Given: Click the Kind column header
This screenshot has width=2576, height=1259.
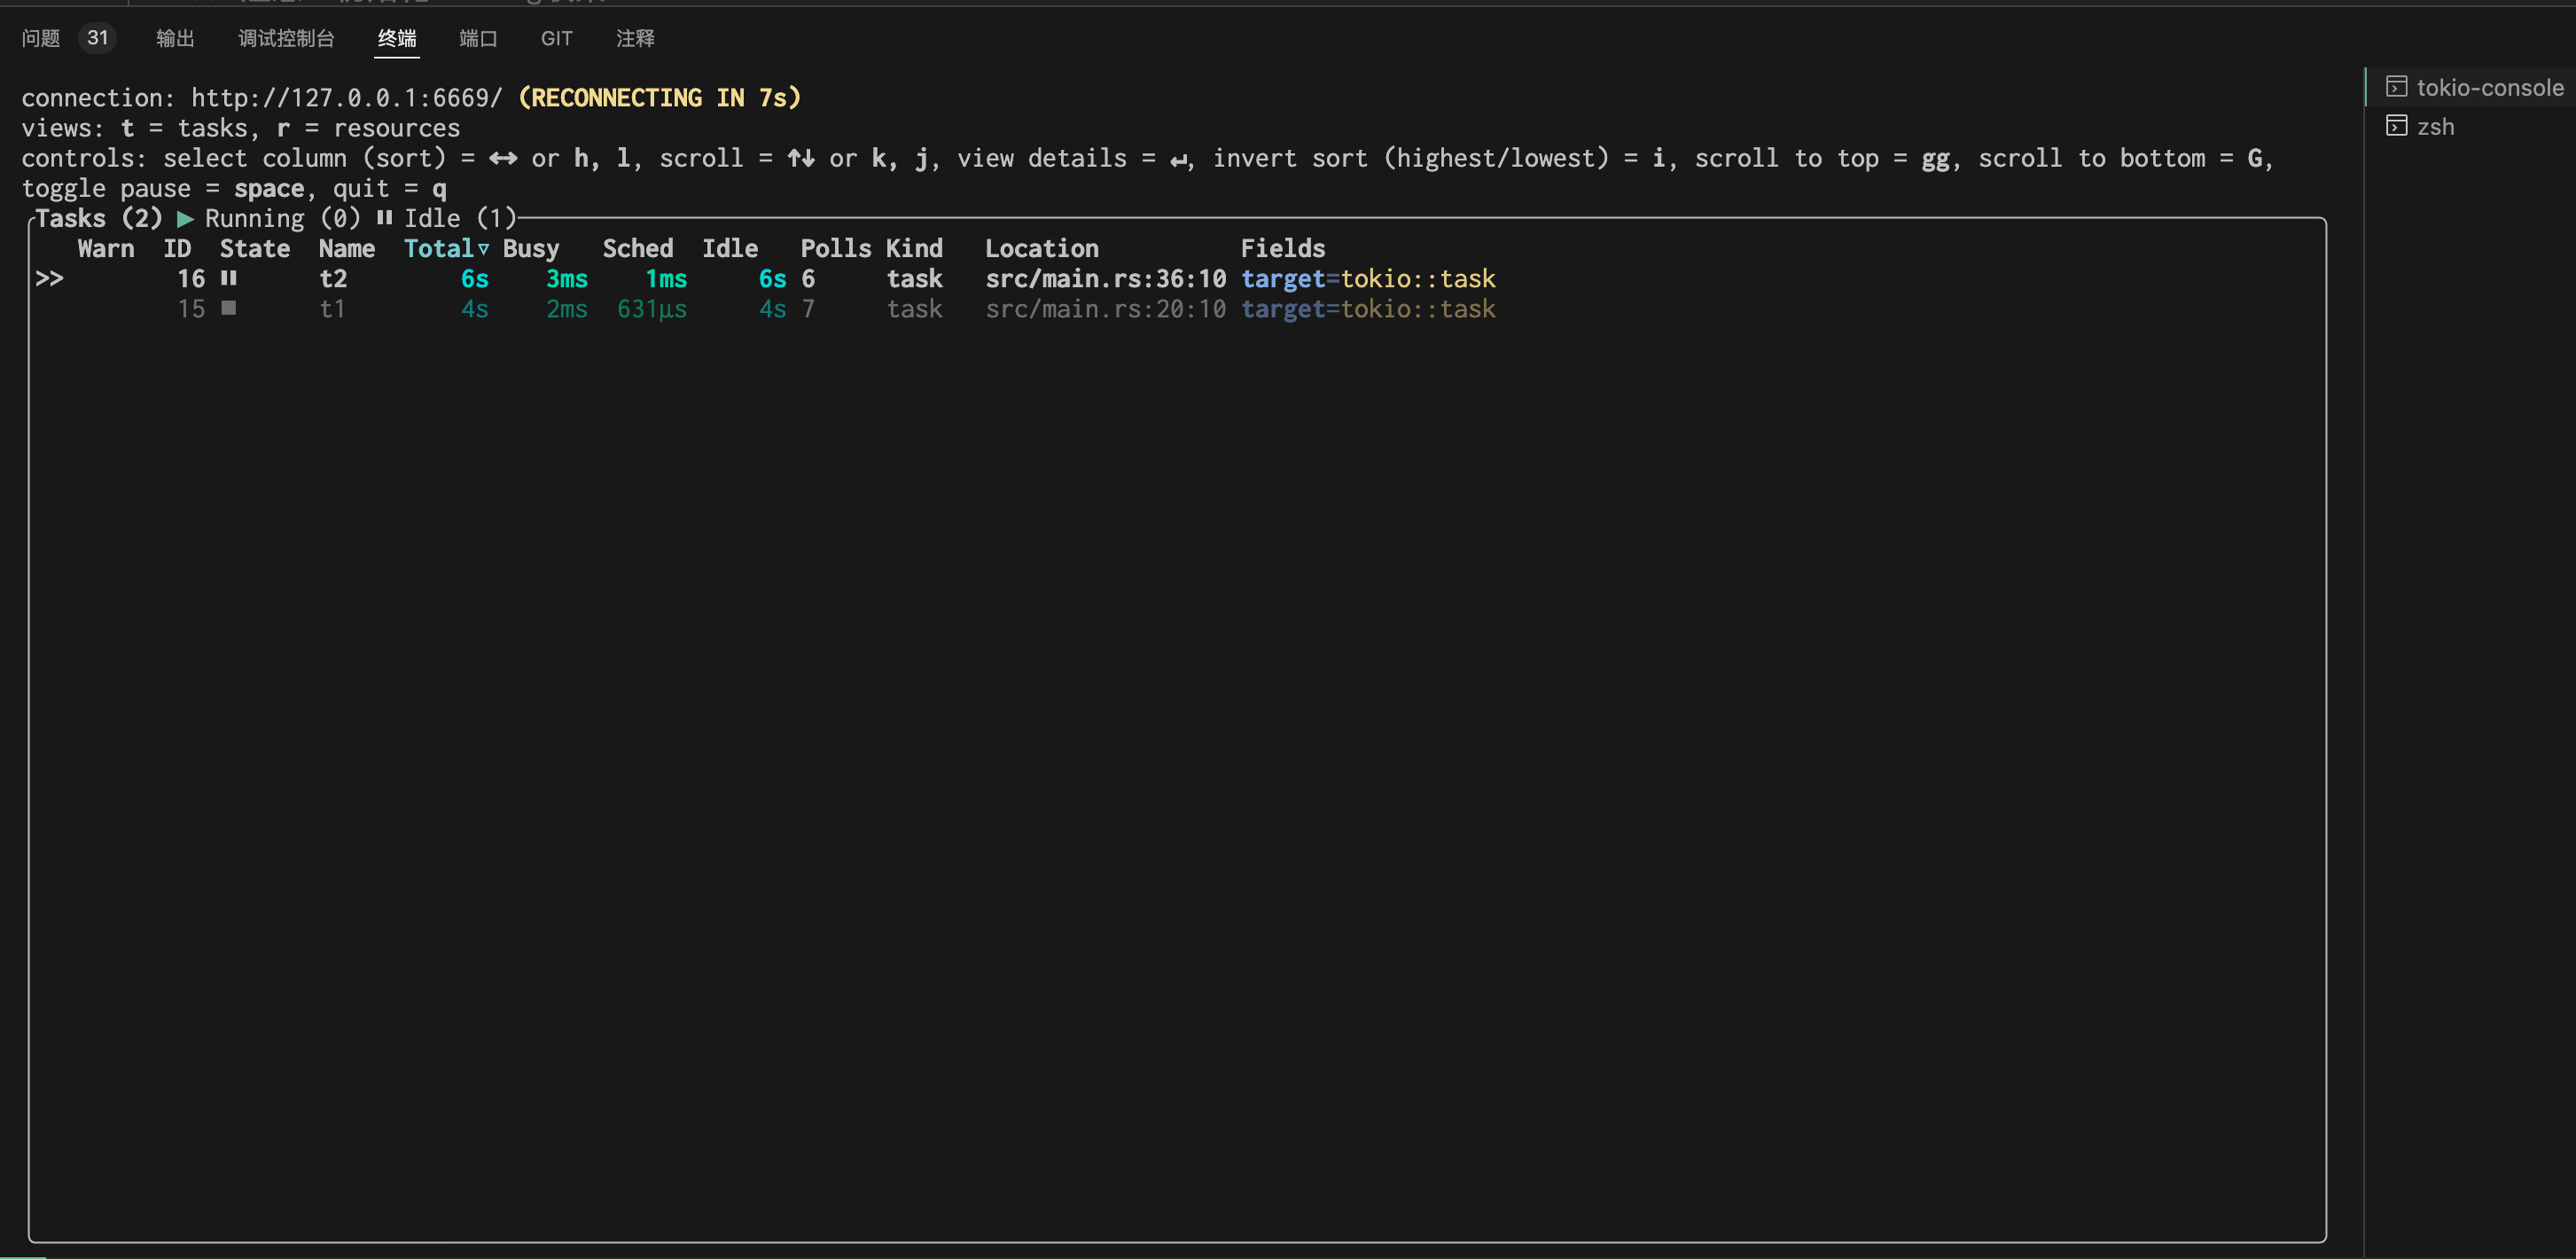Looking at the screenshot, I should coord(914,249).
